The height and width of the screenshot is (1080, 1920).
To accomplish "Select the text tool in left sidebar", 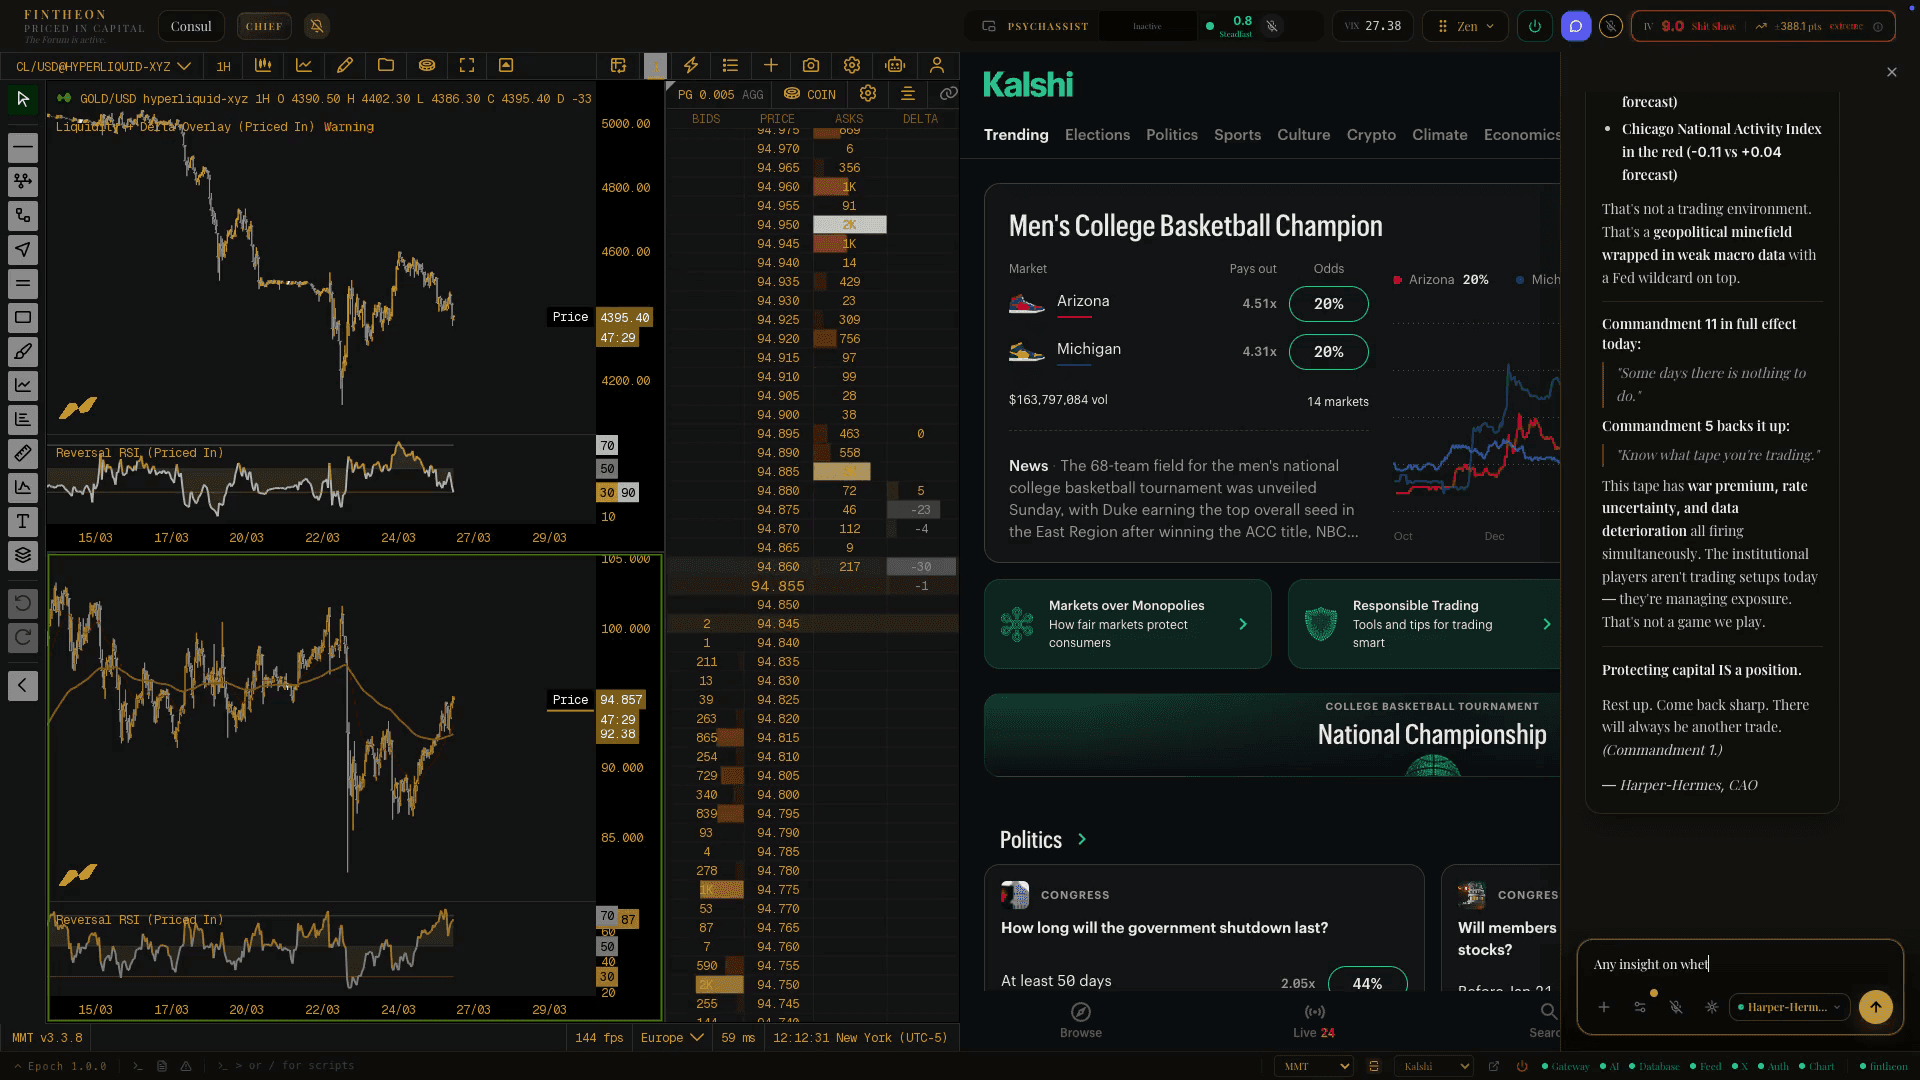I will (x=23, y=522).
